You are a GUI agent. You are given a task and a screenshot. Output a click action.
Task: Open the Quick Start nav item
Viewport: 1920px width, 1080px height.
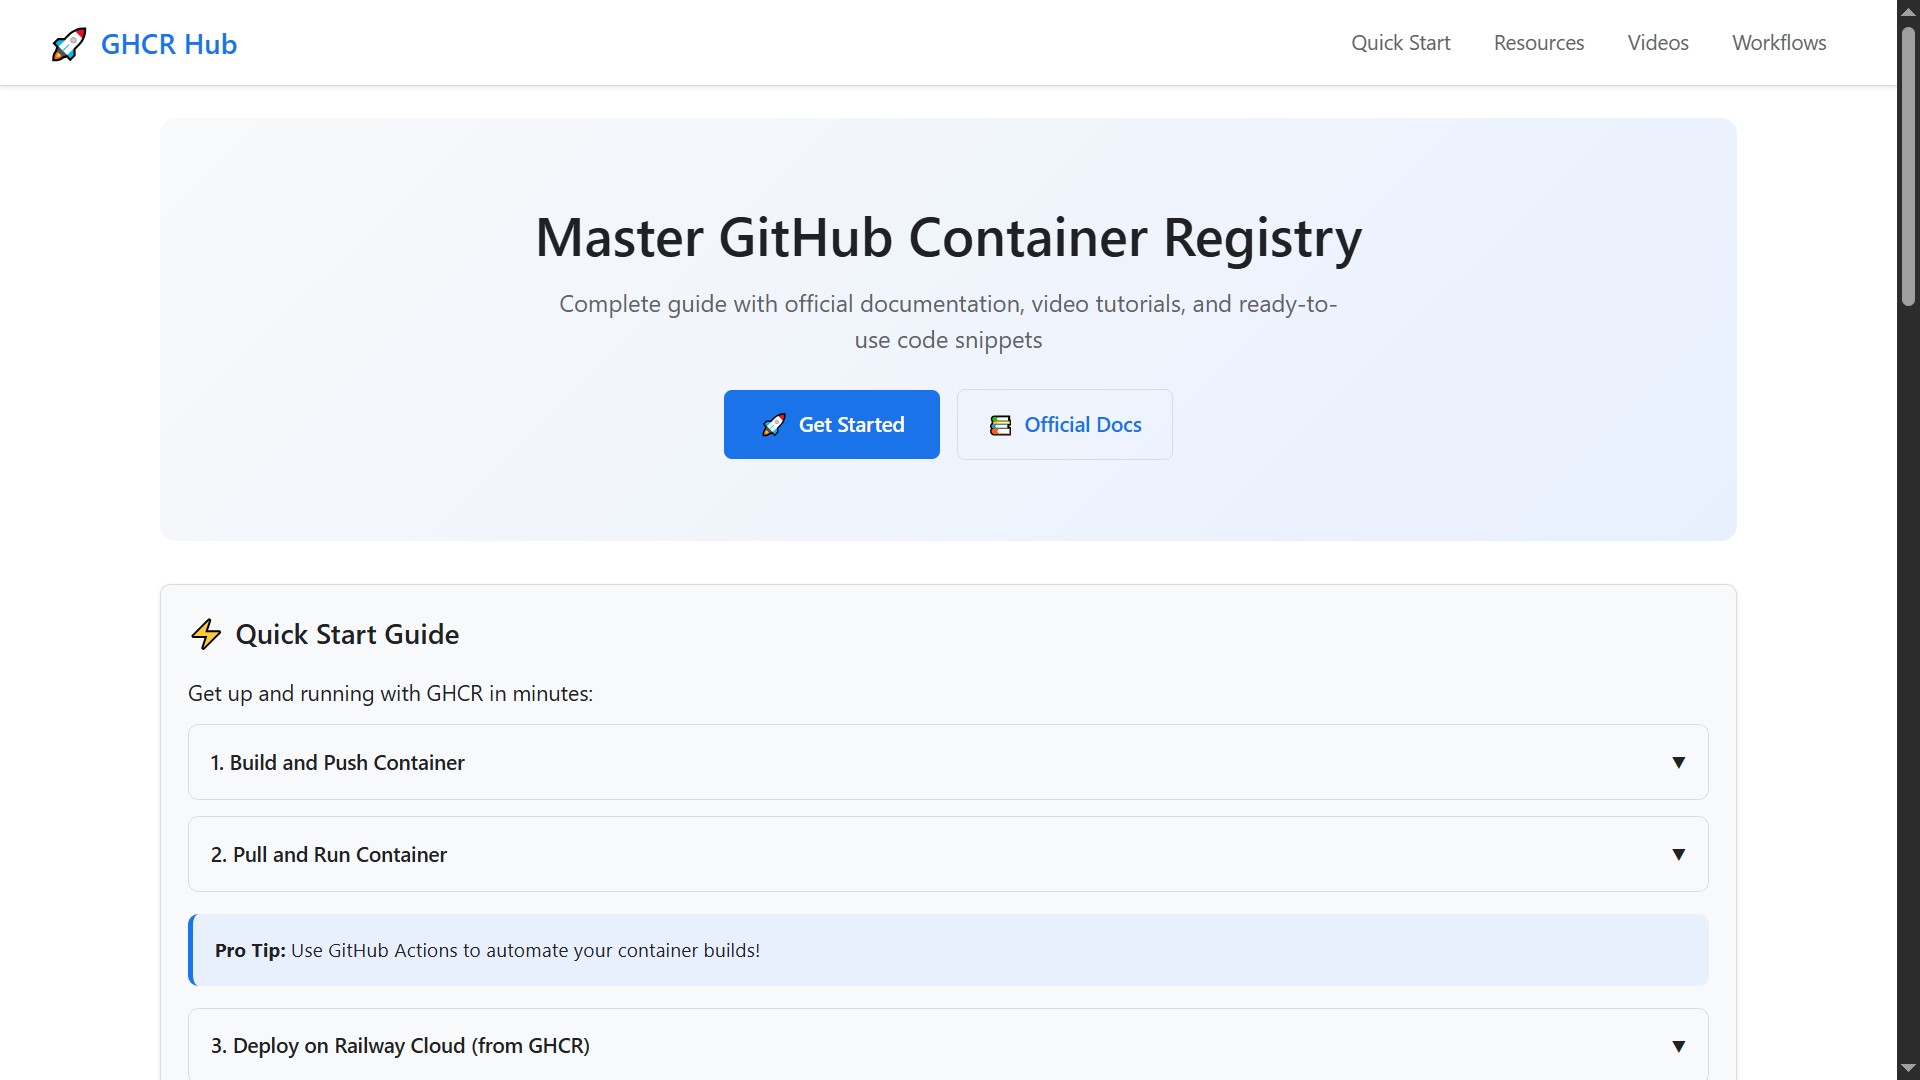(x=1400, y=43)
